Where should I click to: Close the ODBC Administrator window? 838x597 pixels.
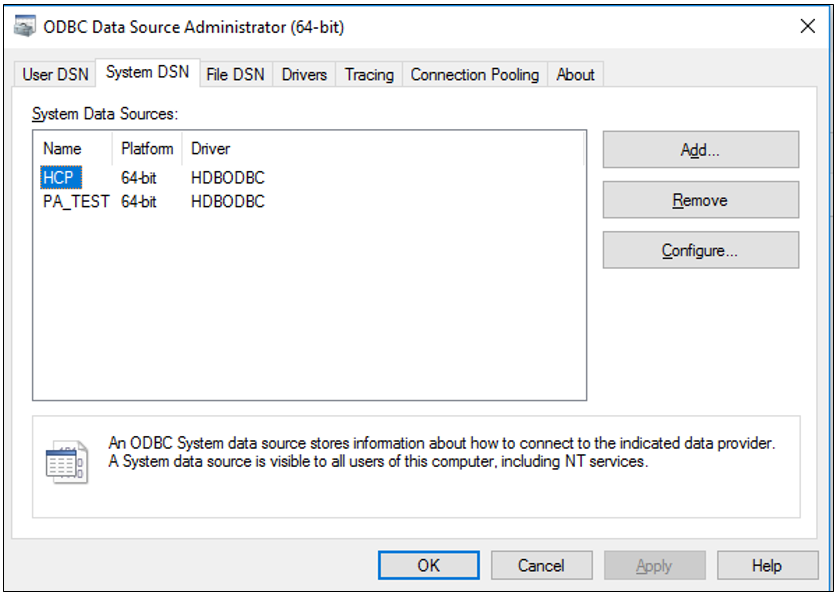point(807,27)
